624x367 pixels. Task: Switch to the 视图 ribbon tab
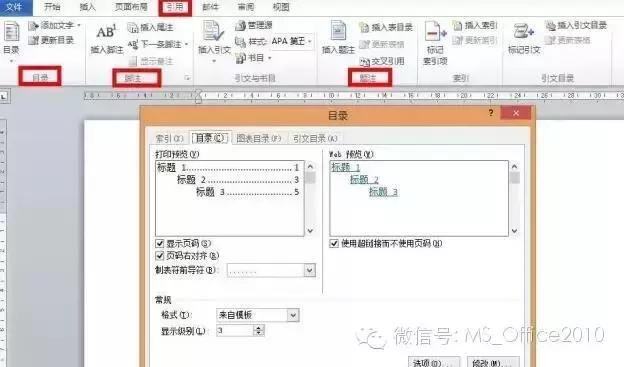click(281, 7)
